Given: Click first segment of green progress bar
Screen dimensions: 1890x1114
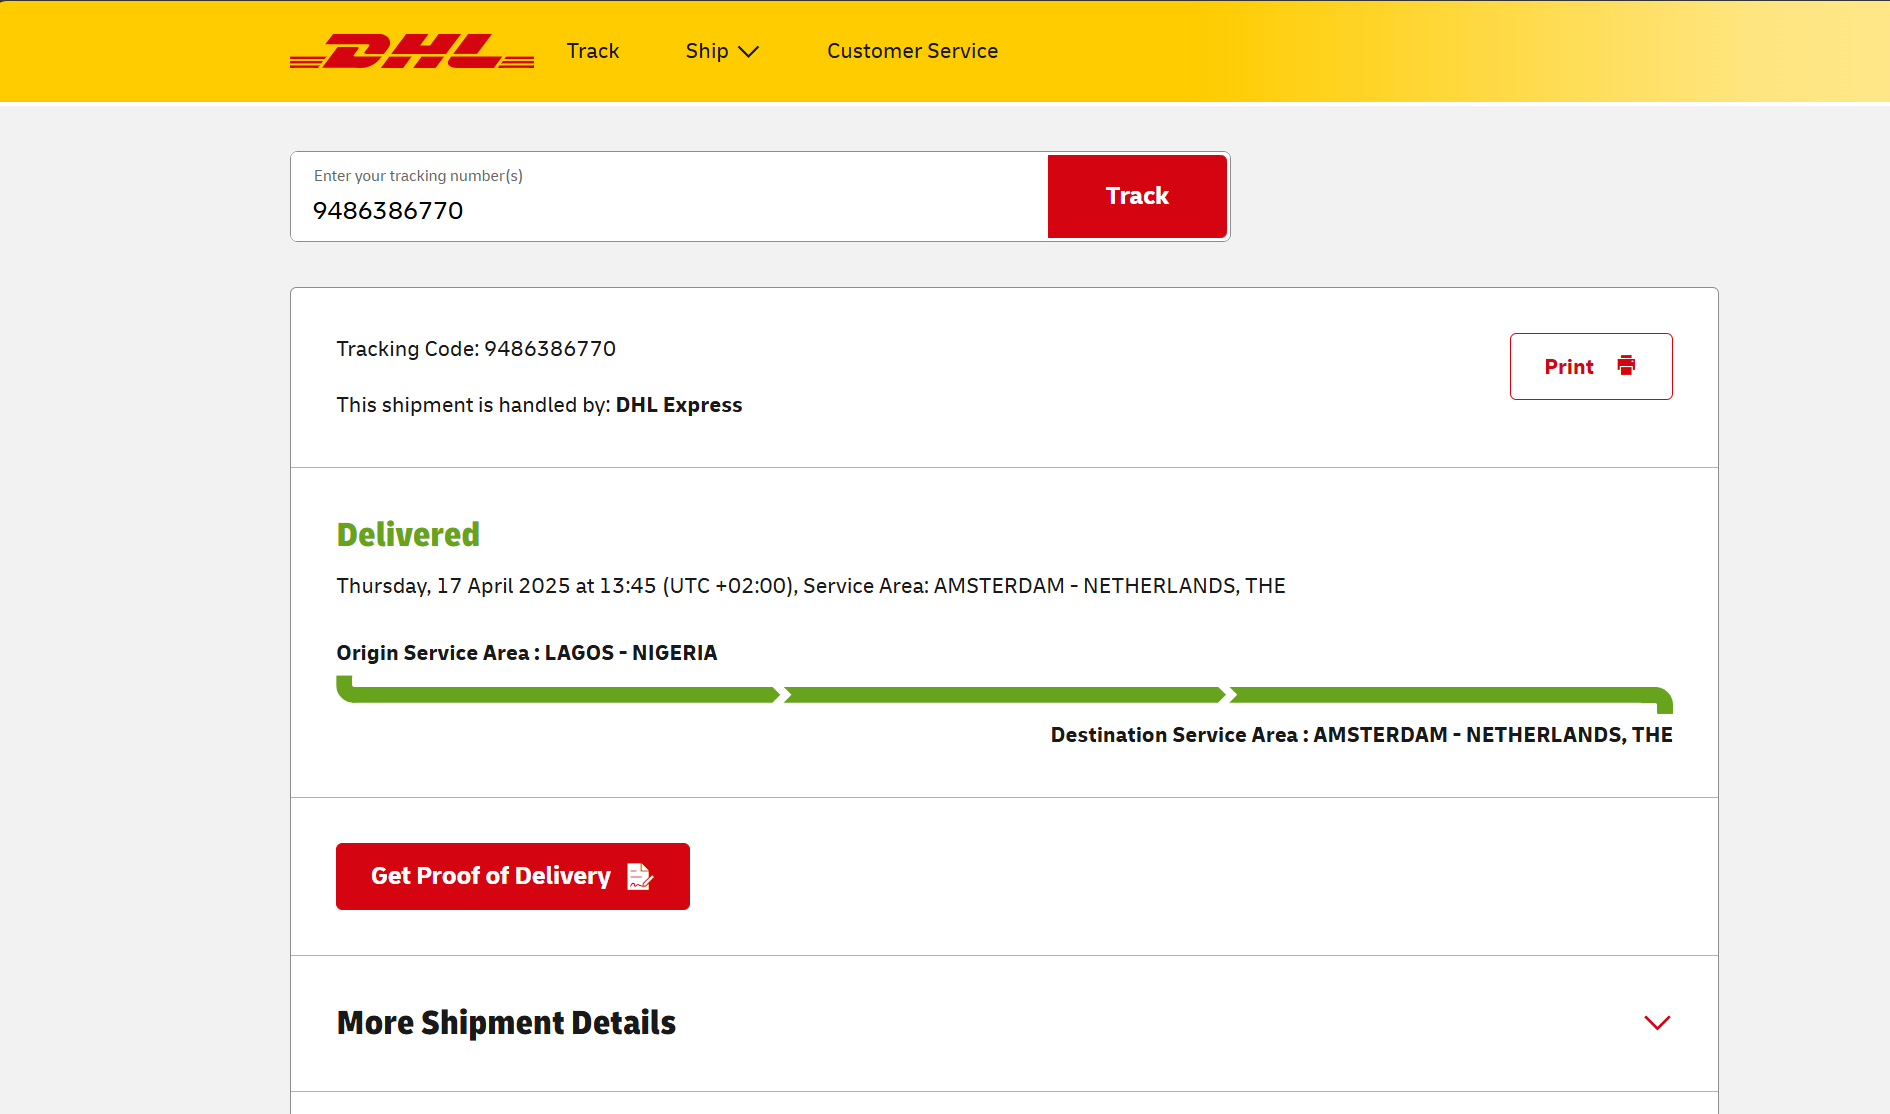Looking at the screenshot, I should tap(558, 693).
